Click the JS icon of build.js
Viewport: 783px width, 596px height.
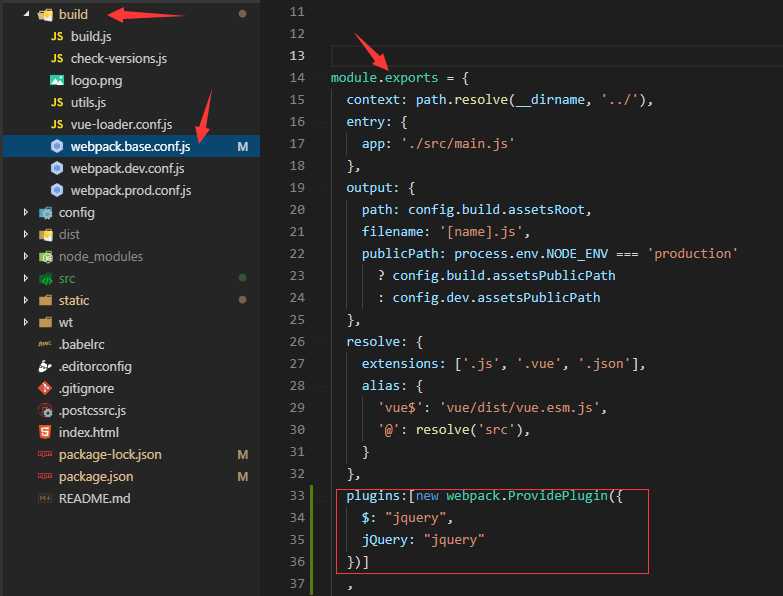point(57,36)
